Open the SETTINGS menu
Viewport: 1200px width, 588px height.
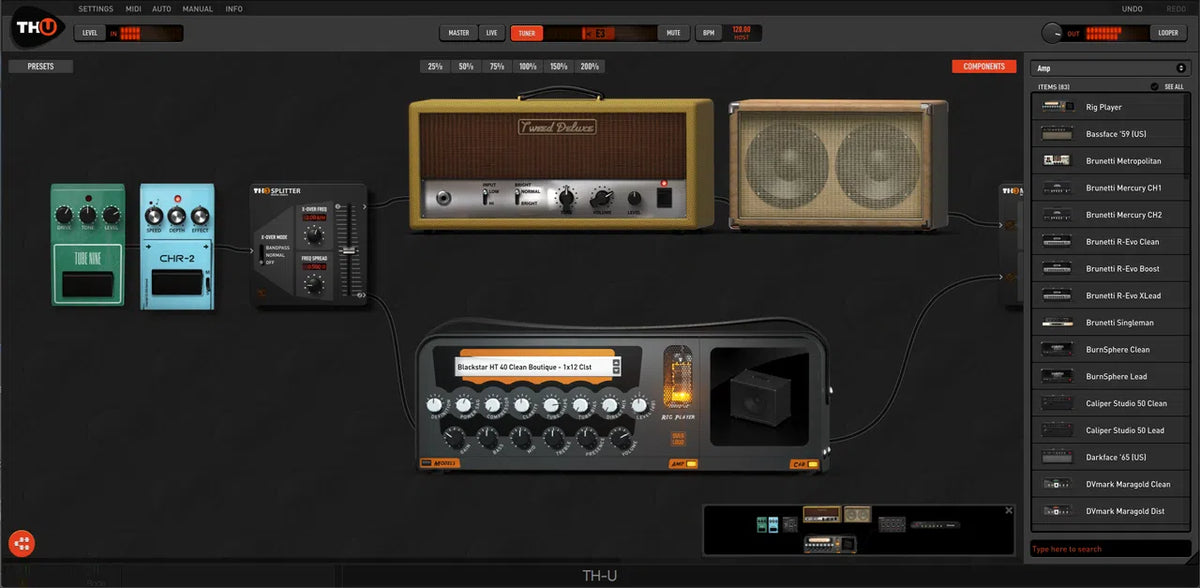pos(95,8)
